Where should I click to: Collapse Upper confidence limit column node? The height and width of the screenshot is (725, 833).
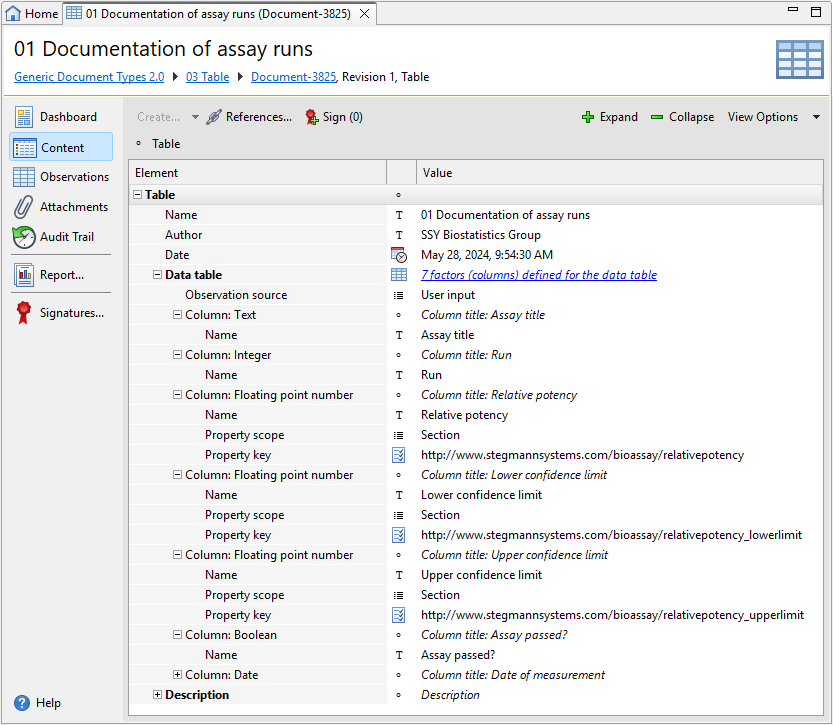(x=177, y=555)
